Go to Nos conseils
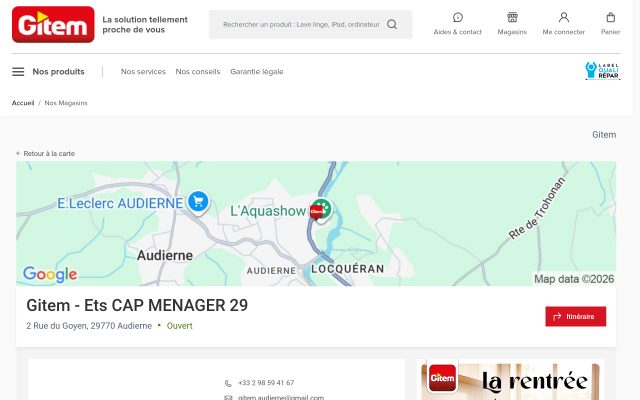The image size is (640, 400). (x=198, y=72)
